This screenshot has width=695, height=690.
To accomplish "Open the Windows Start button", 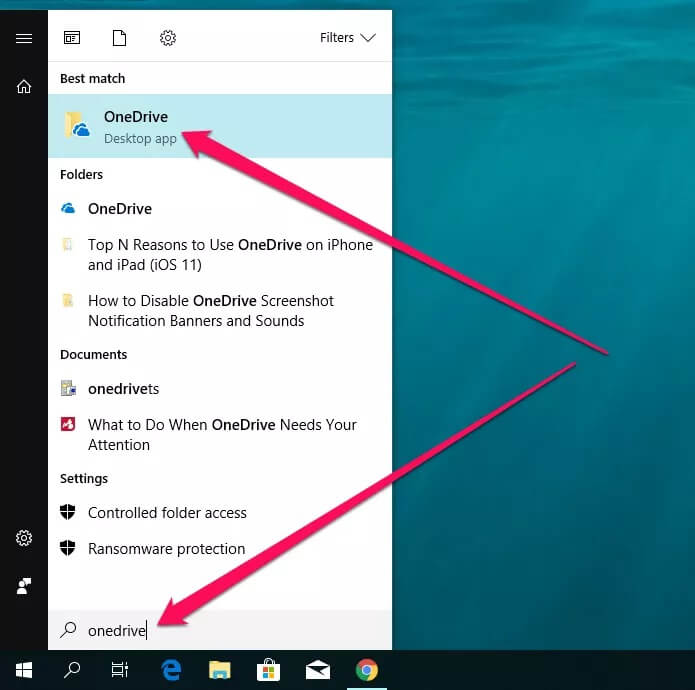I will click(x=24, y=670).
